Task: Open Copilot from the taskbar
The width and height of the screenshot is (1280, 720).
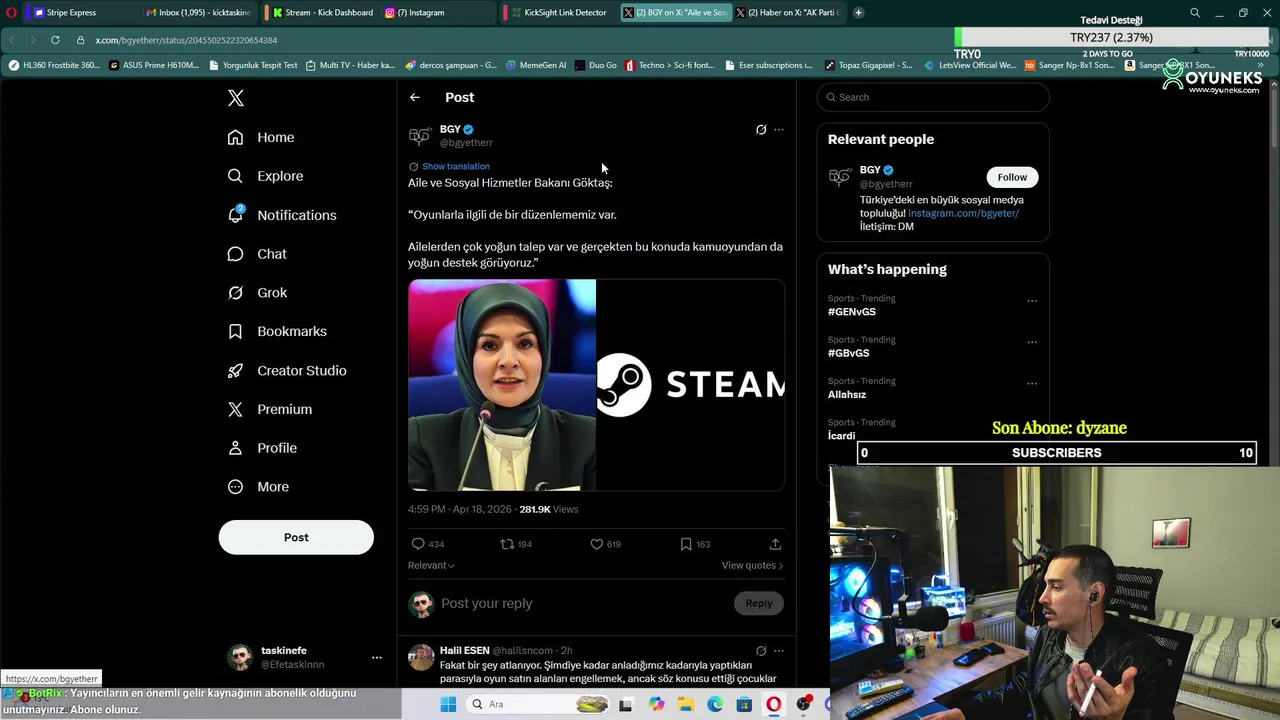Action: tap(656, 704)
